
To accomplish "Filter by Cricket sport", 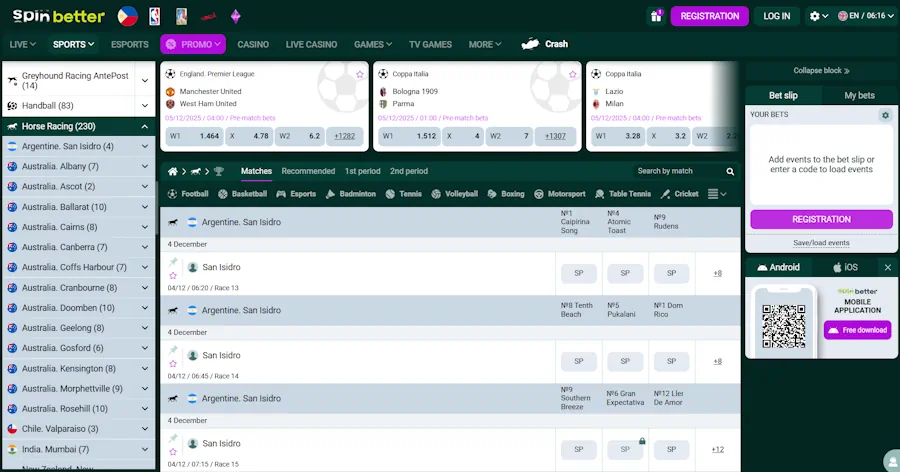I will pyautogui.click(x=680, y=194).
